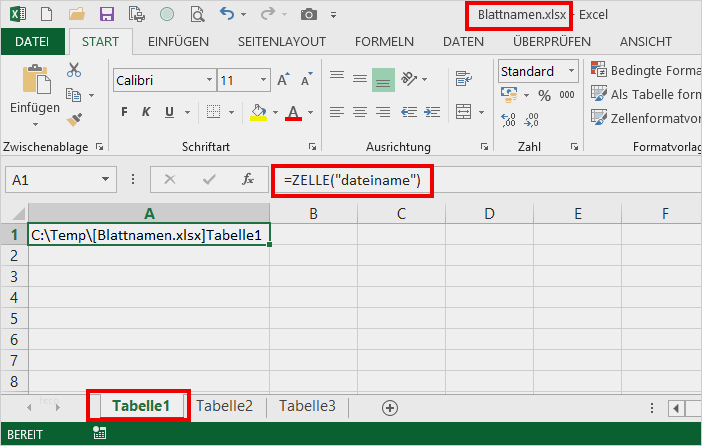Click the percent style icon
702x446 pixels.
coord(544,96)
